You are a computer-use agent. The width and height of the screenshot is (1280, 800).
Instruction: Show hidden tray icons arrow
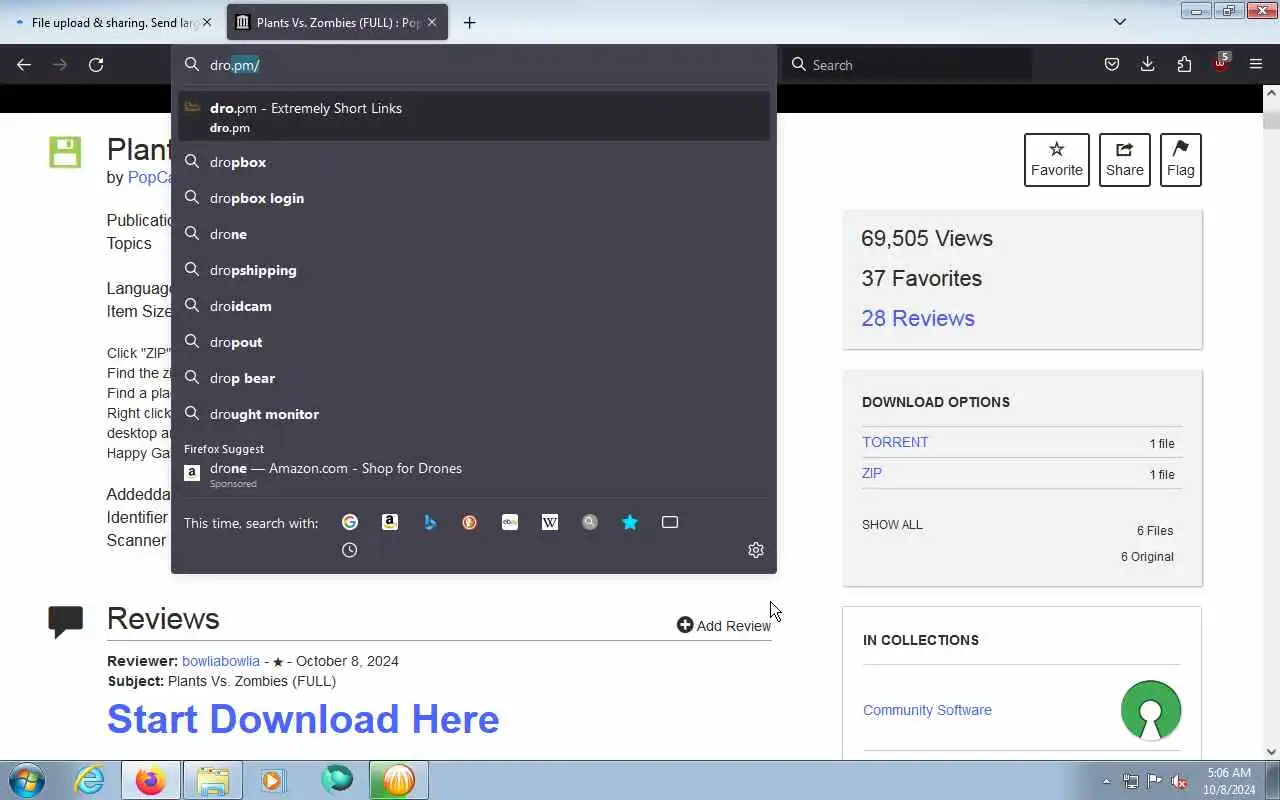[x=1106, y=781]
